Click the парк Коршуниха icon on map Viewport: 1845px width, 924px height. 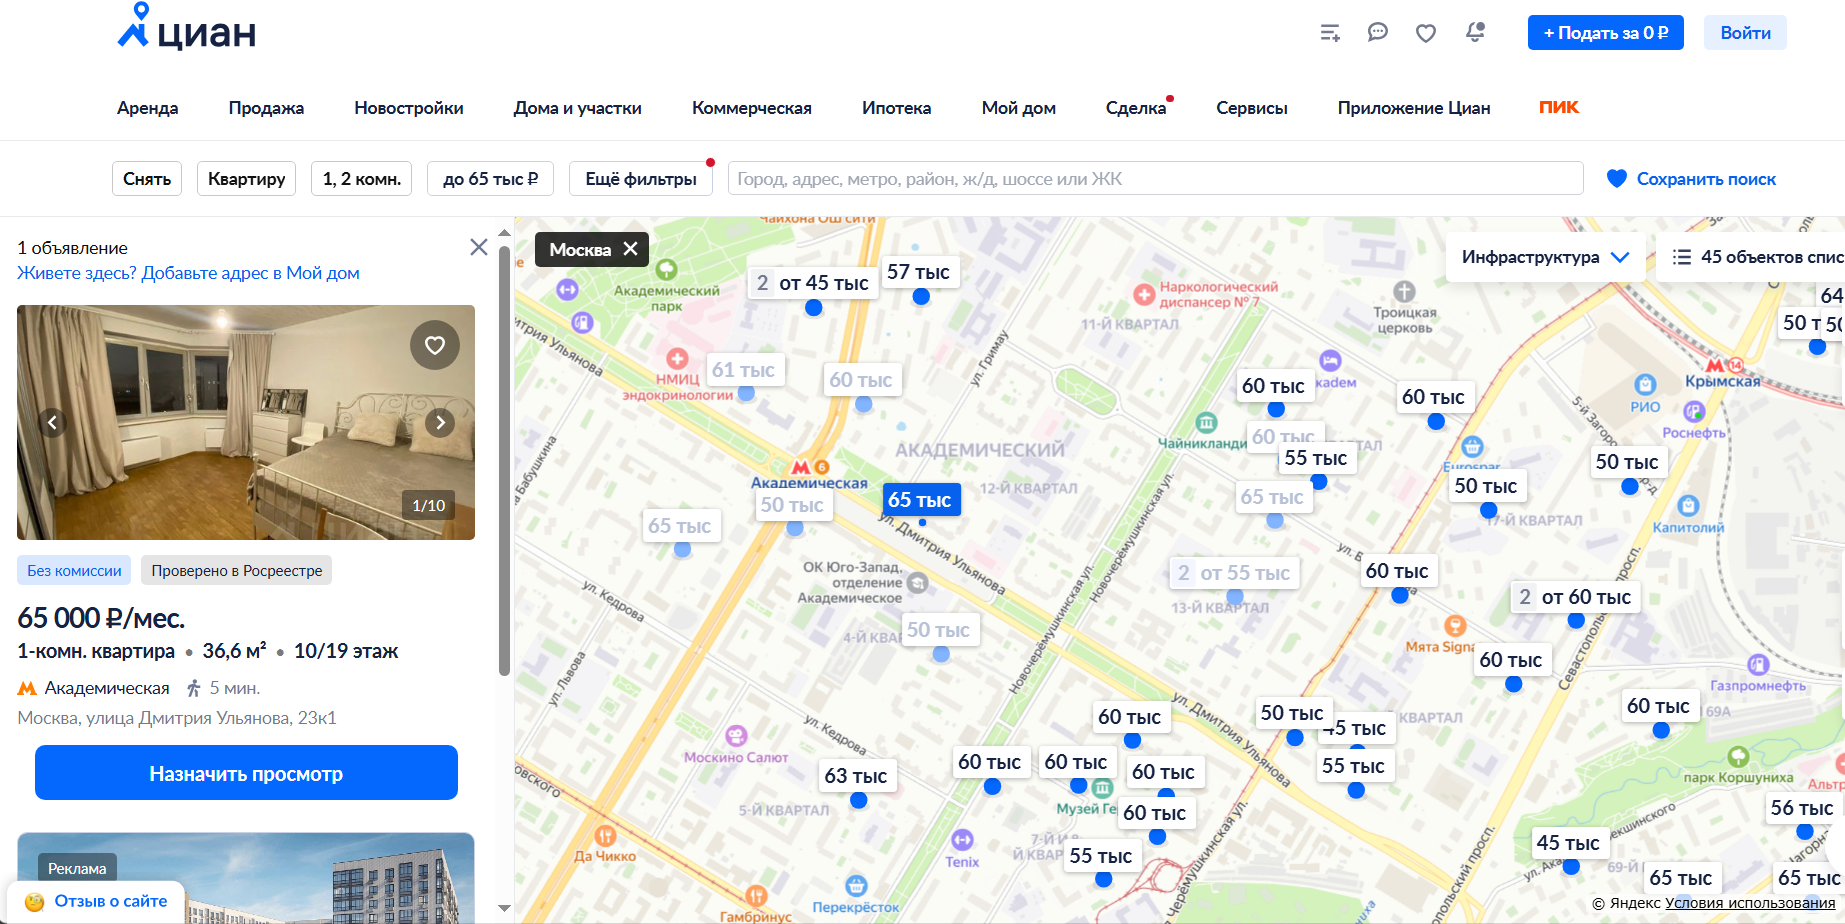coord(1739,757)
